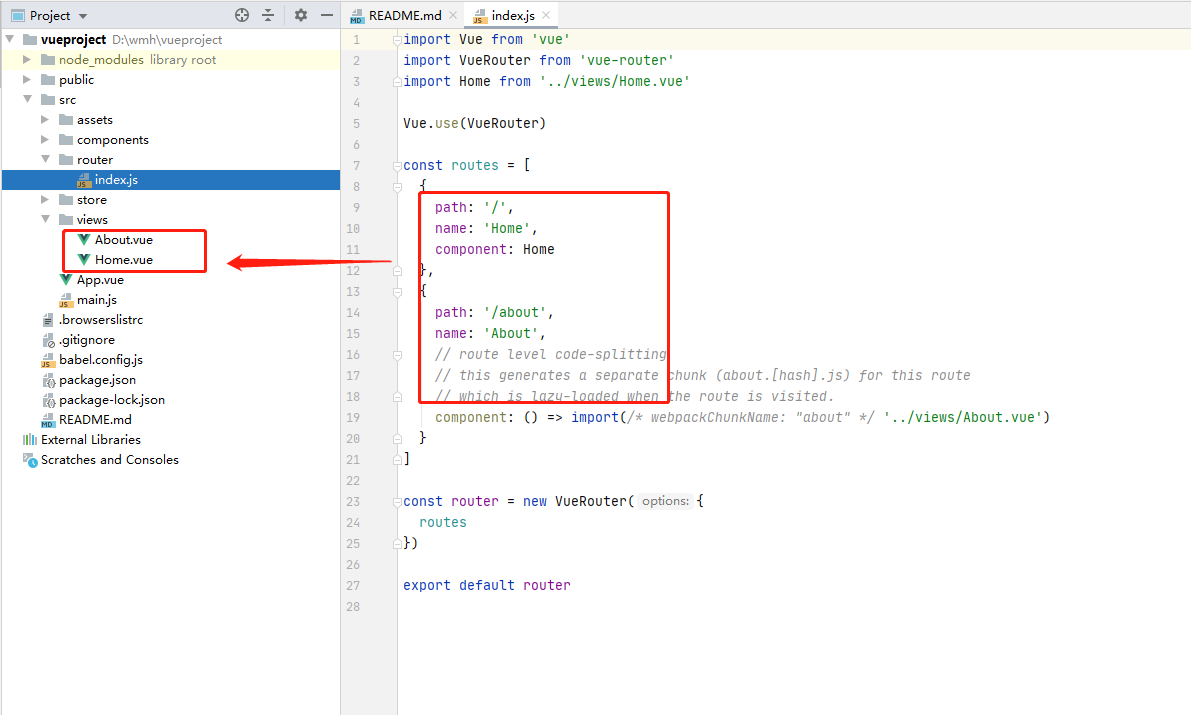The image size is (1191, 715).
Task: Click on 'Vue.use(VueRouter)' code line
Action: click(474, 123)
